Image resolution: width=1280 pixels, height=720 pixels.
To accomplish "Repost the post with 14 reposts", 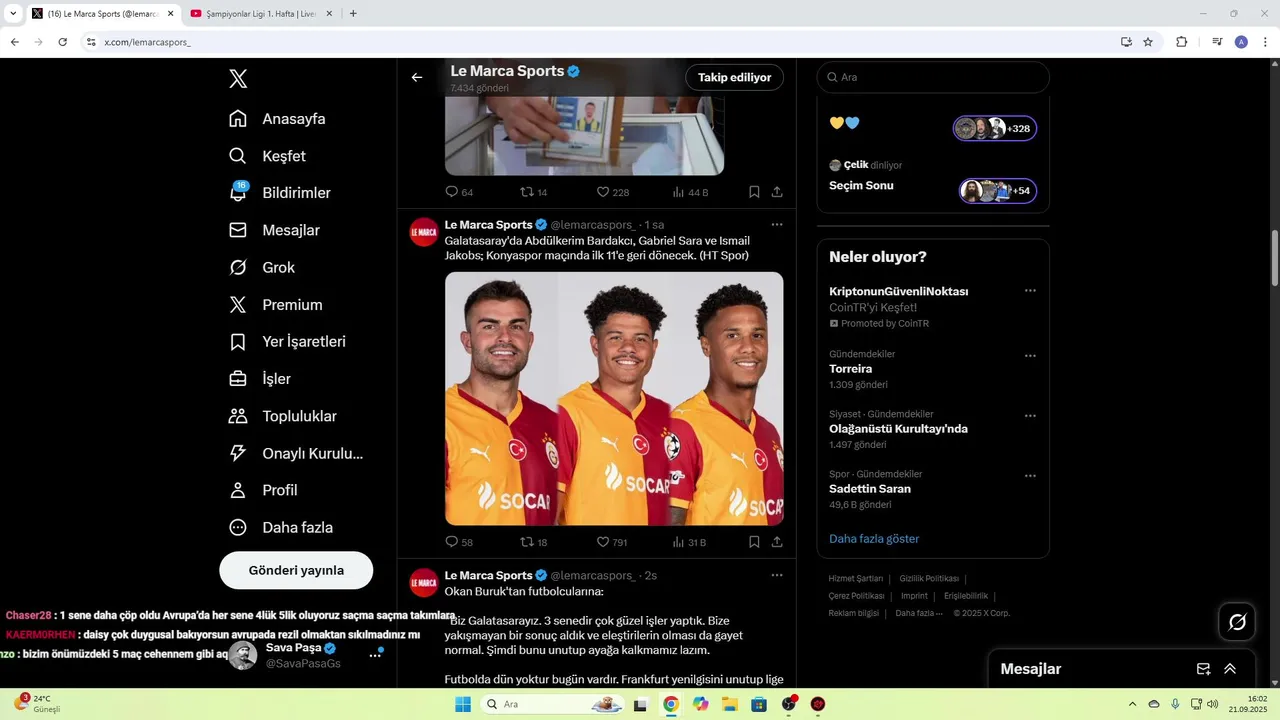I will [534, 192].
